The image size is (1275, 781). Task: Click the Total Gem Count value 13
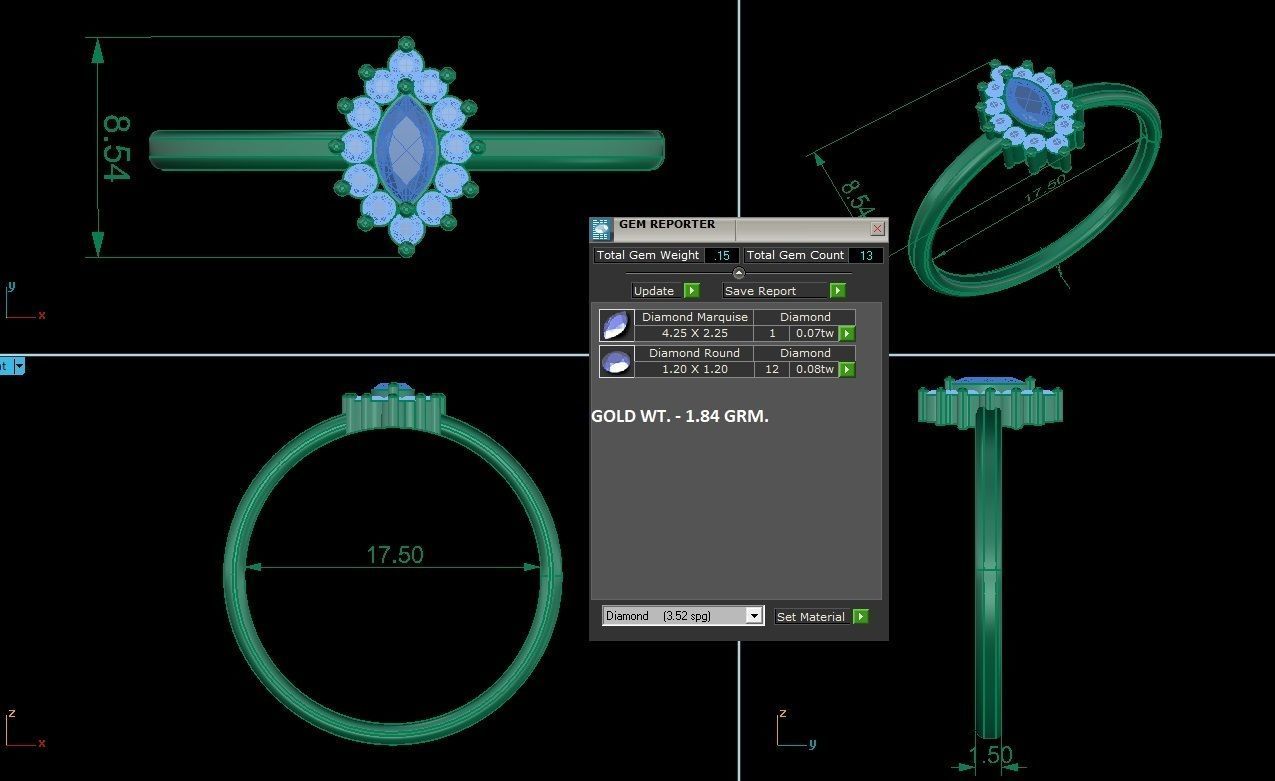pos(866,255)
